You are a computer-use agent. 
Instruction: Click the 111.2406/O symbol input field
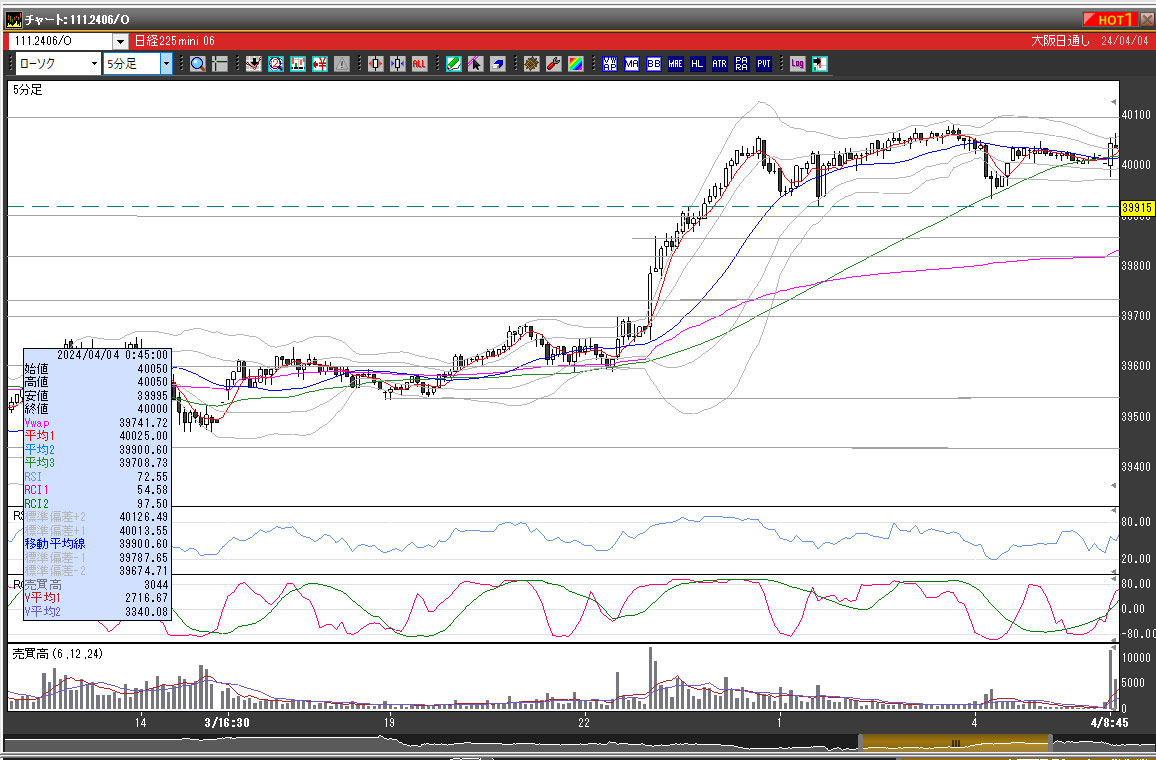(60, 41)
